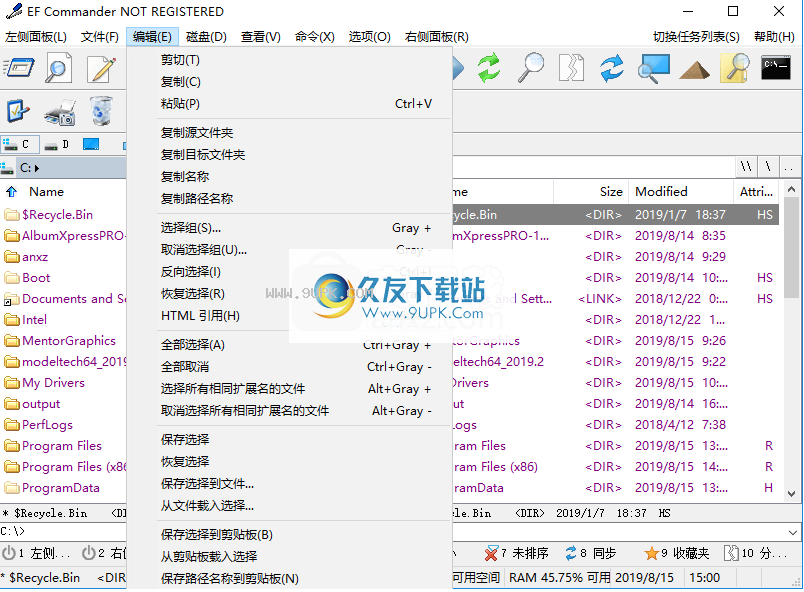This screenshot has width=804, height=592.
Task: Choose 粘贴(P) from the edit menu
Action: (x=290, y=104)
